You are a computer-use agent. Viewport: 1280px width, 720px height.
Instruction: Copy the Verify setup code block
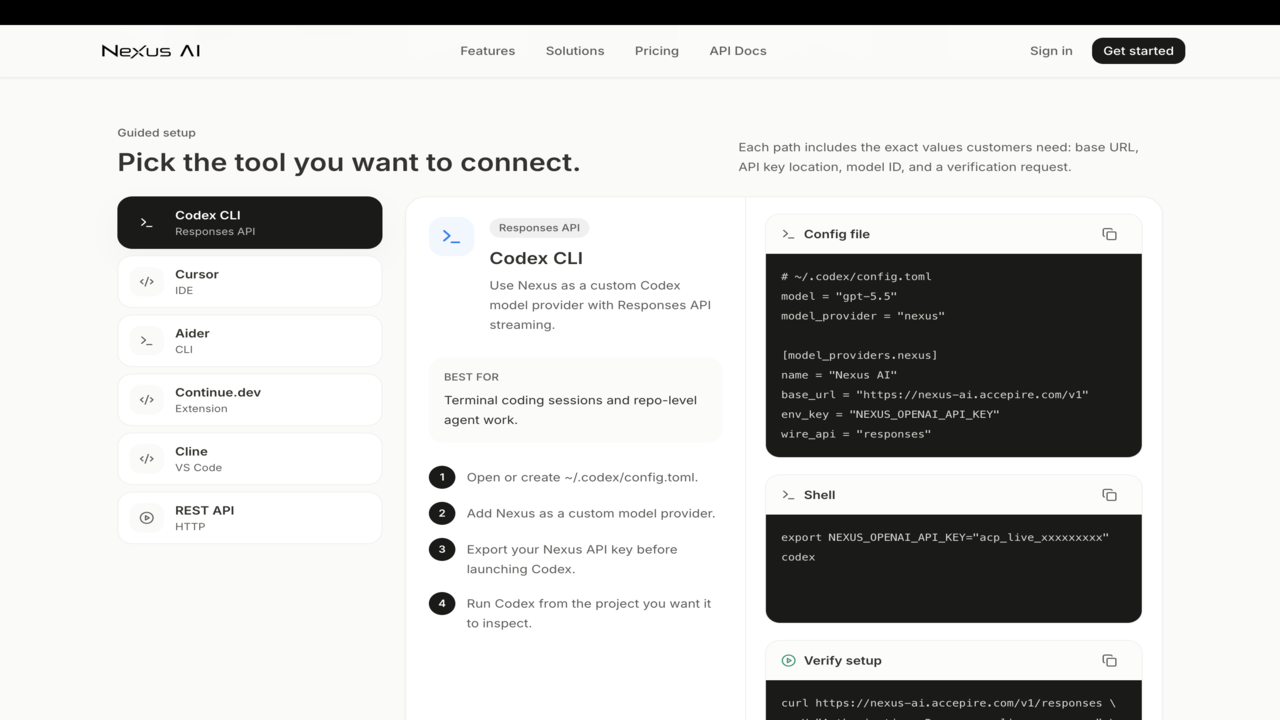1109,661
